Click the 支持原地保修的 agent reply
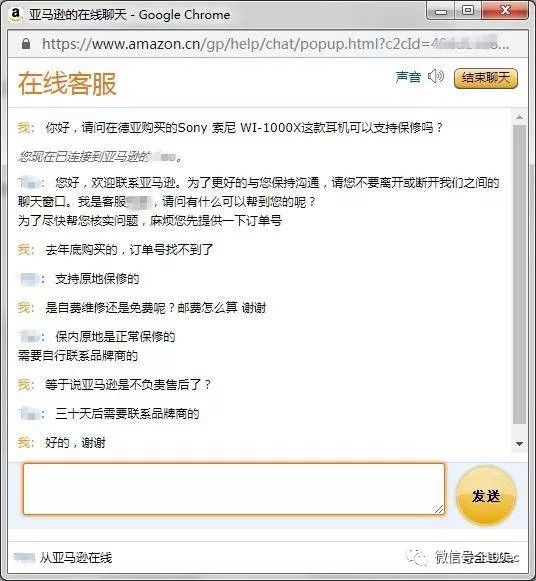Image resolution: width=536 pixels, height=581 pixels. 97,279
